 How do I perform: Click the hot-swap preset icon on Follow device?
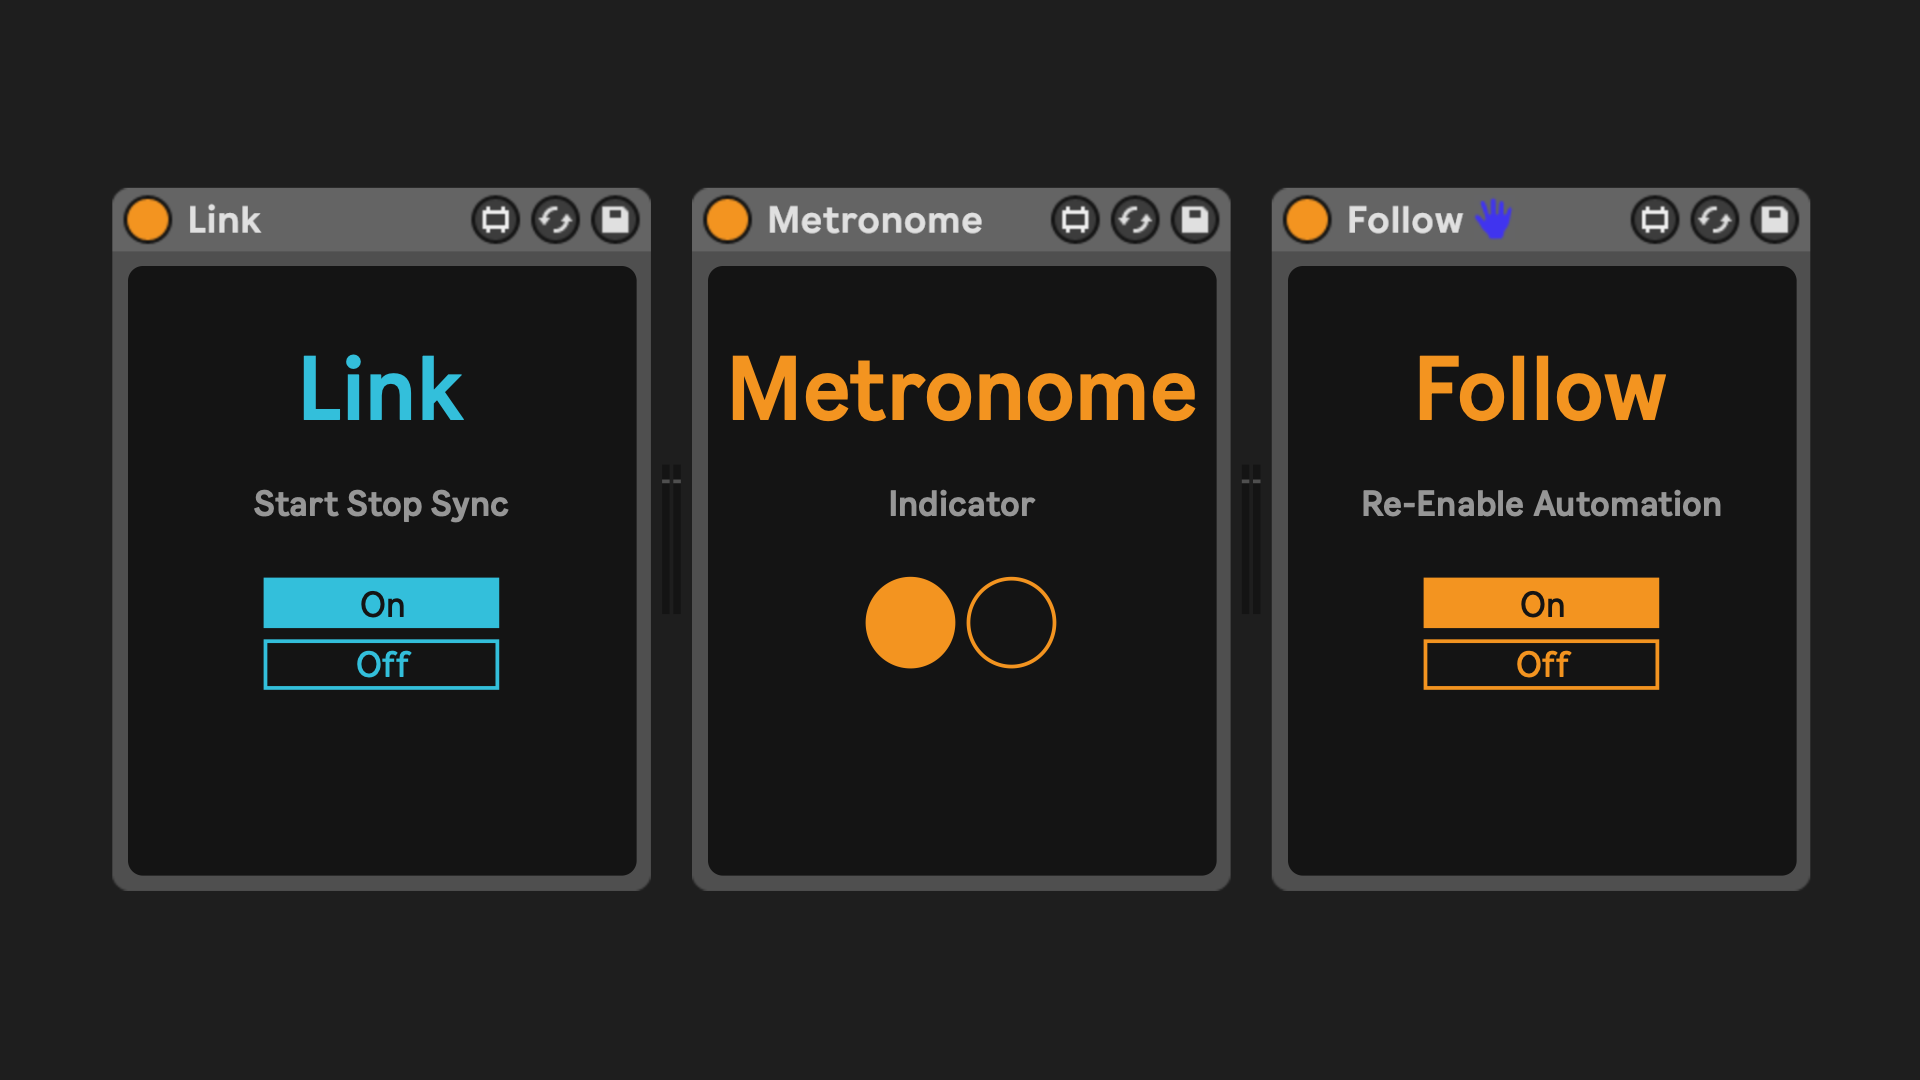click(1715, 220)
